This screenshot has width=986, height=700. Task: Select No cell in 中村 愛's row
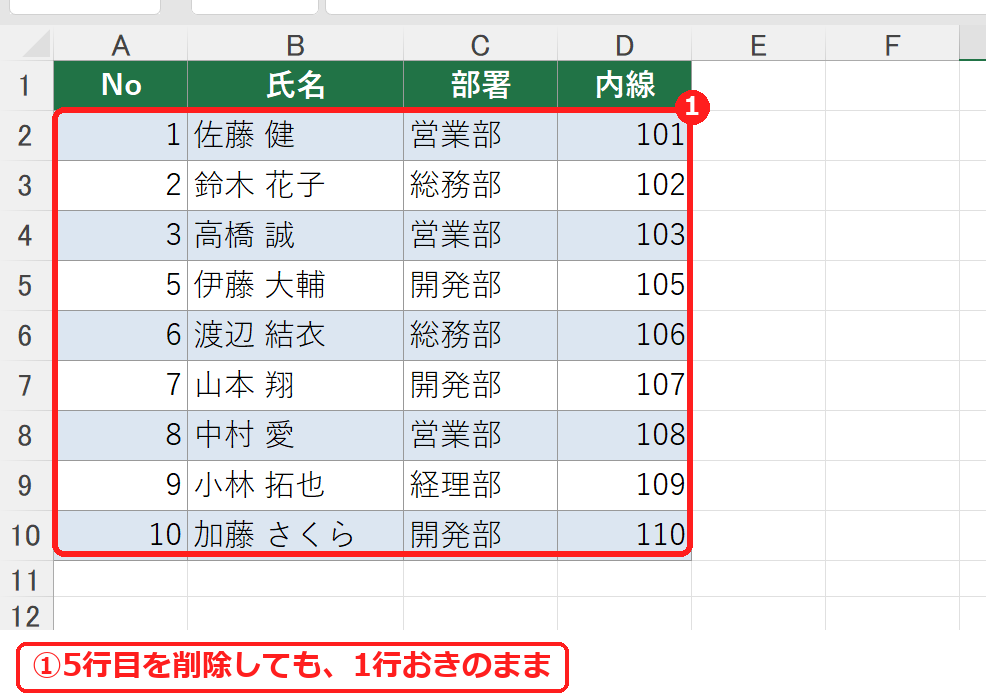coord(121,435)
